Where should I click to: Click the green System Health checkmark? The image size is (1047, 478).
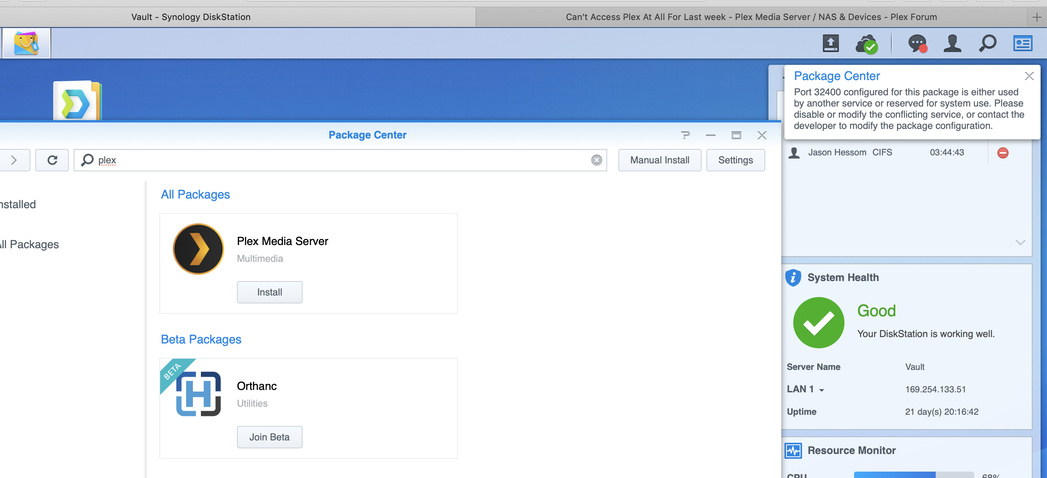818,322
